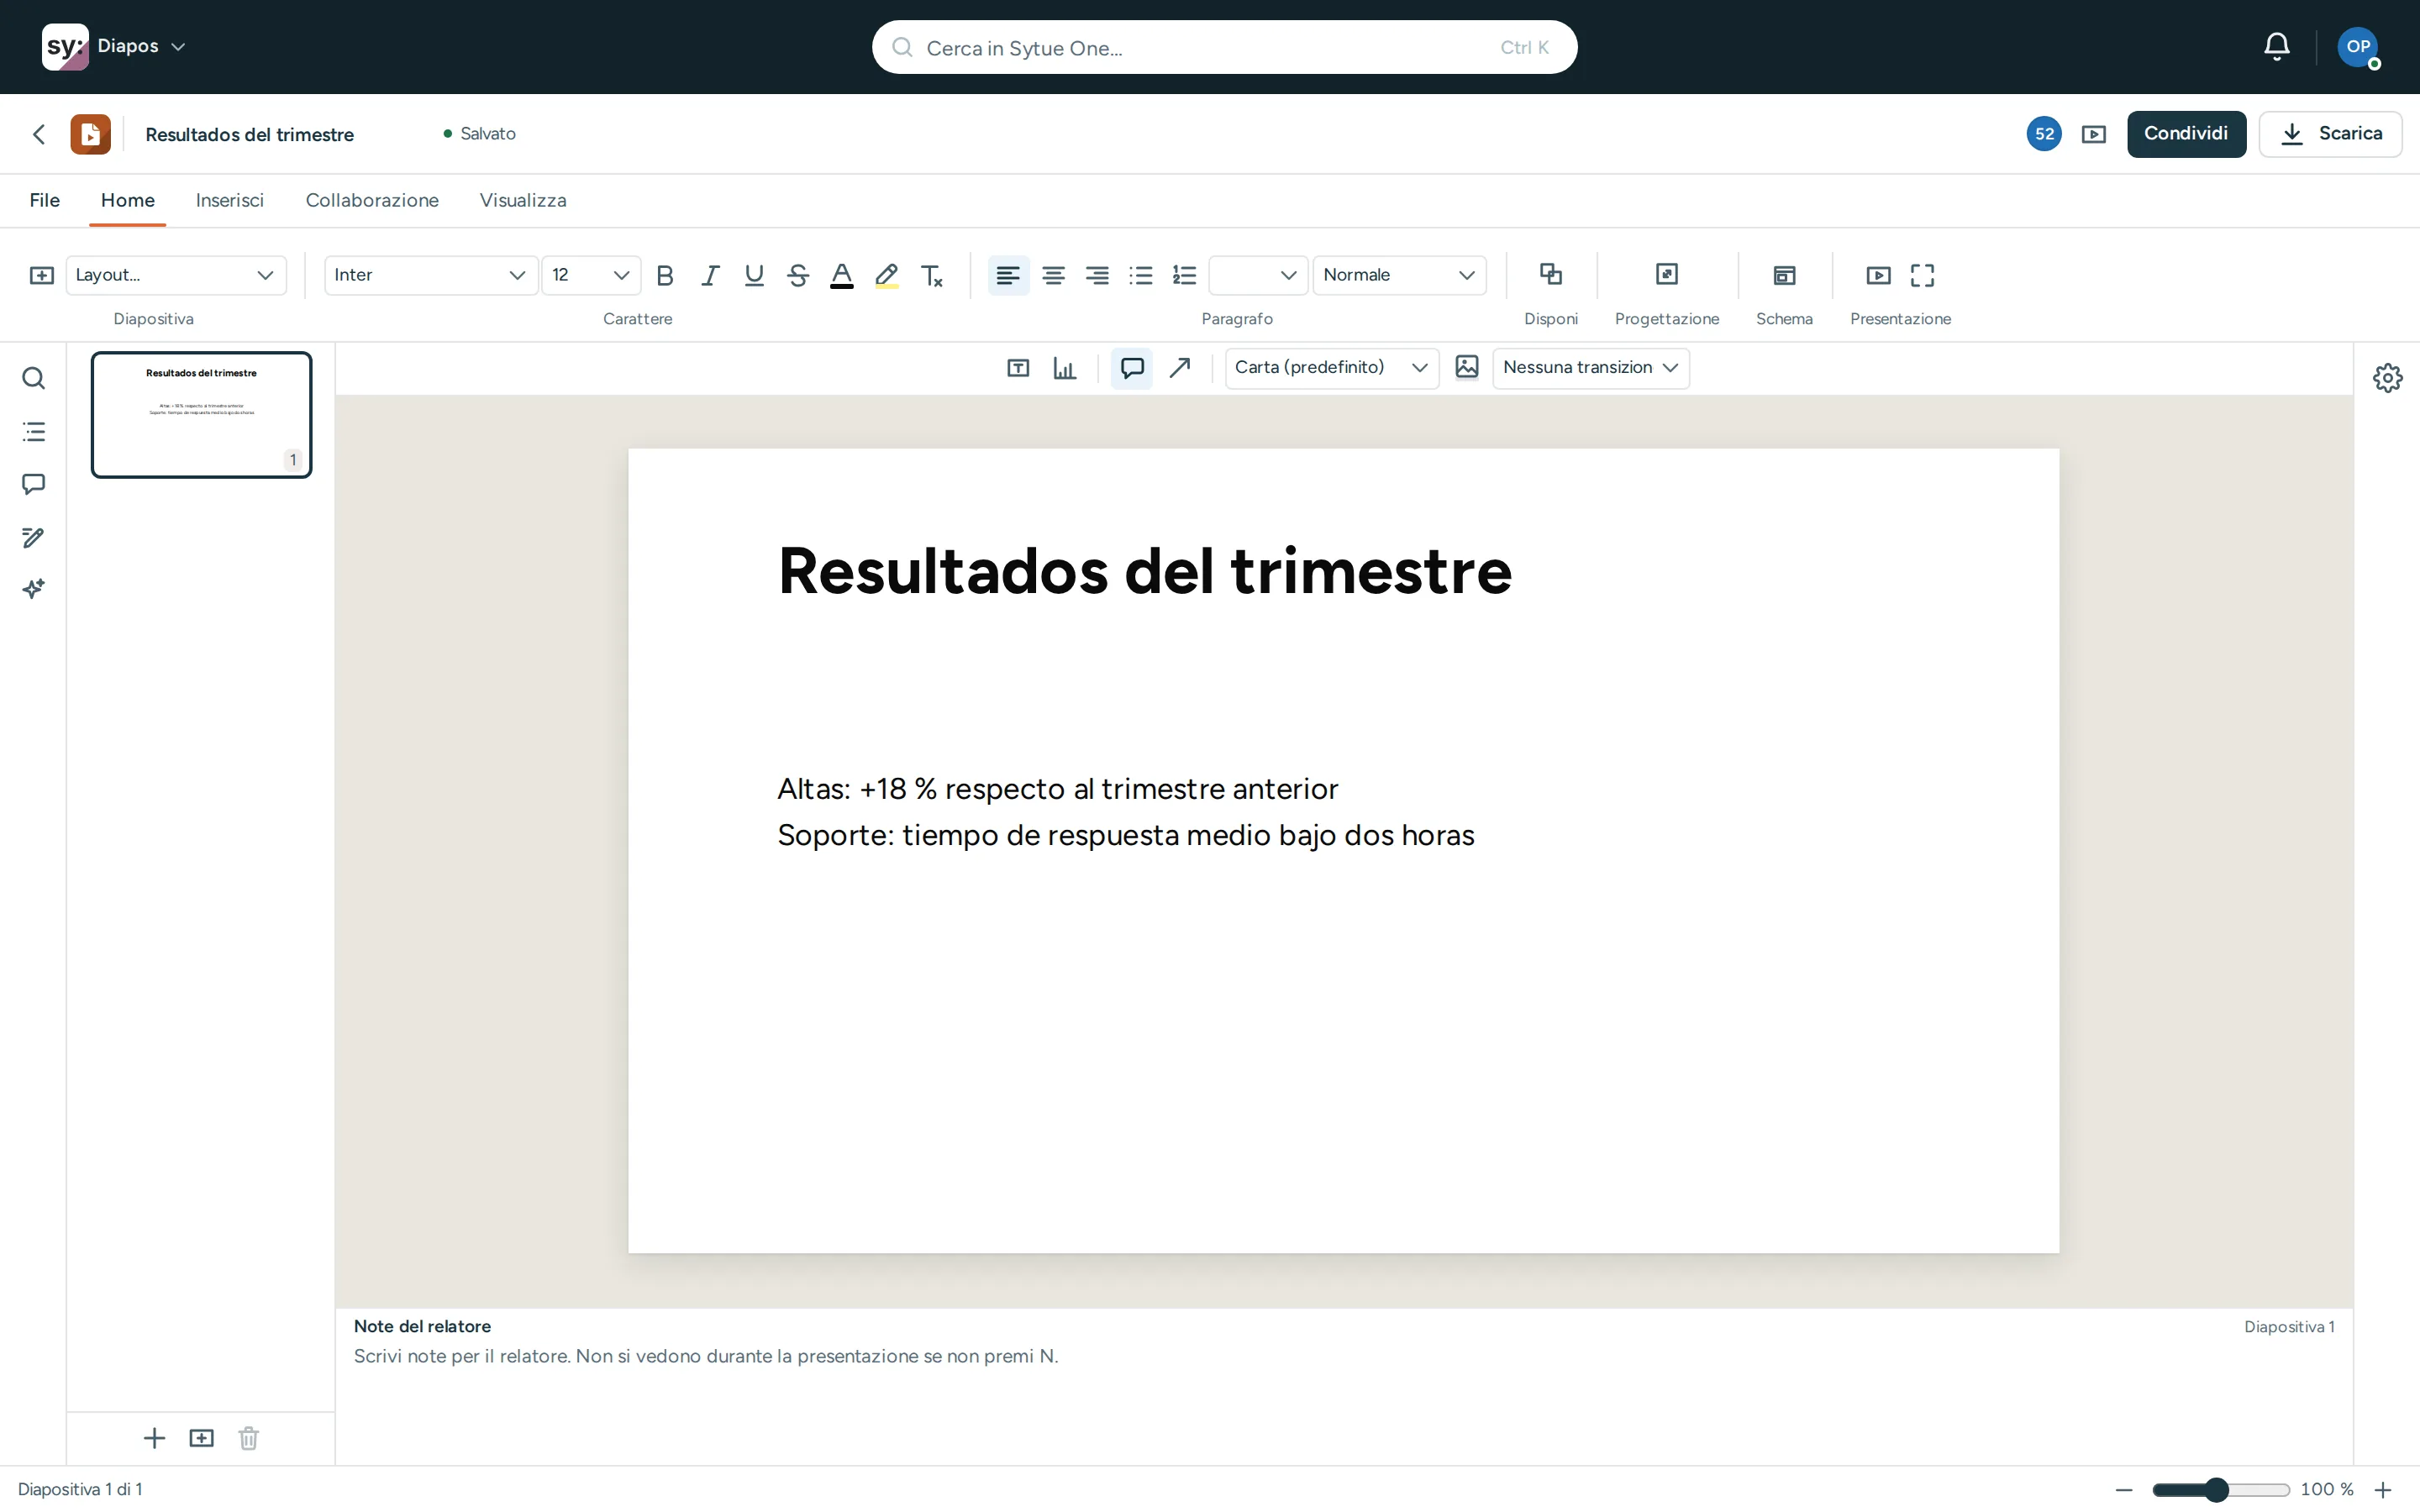
Task: Toggle underline formatting
Action: (754, 275)
